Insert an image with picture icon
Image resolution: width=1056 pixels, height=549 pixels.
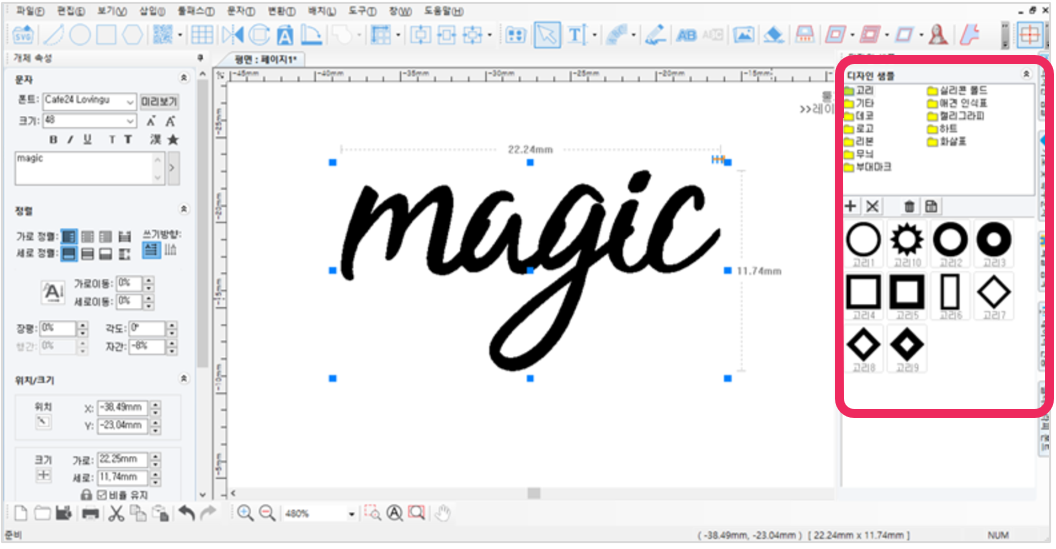point(744,34)
